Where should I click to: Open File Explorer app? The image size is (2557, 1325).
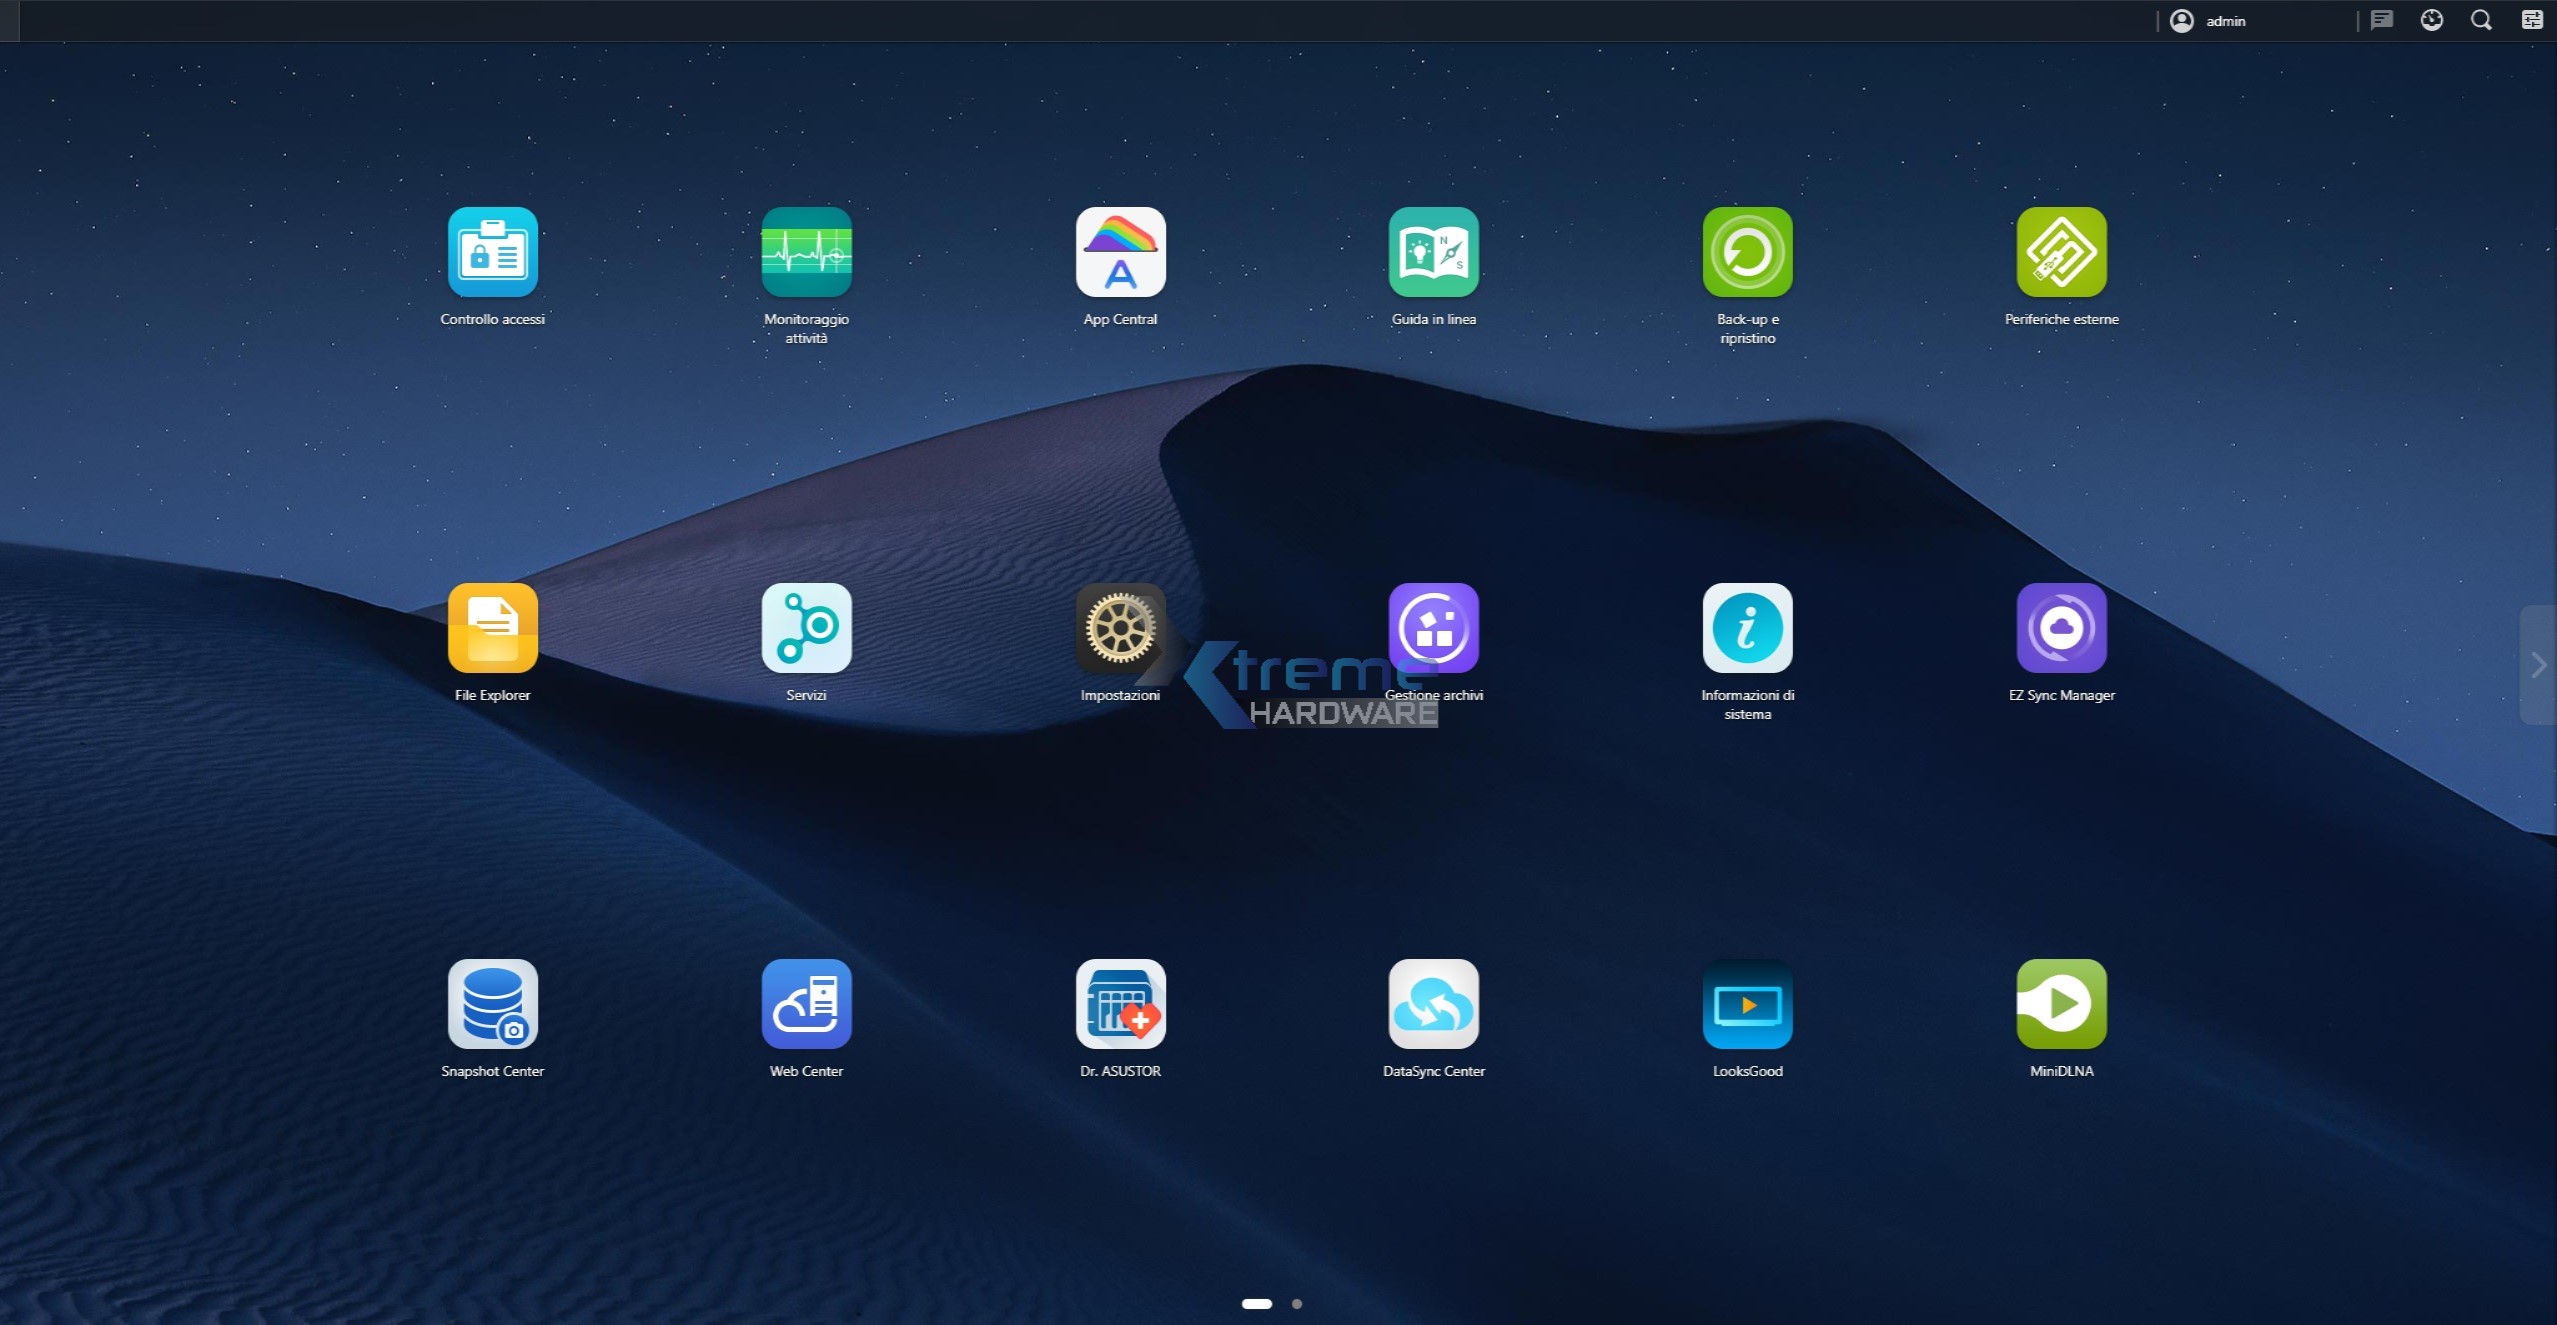coord(492,628)
